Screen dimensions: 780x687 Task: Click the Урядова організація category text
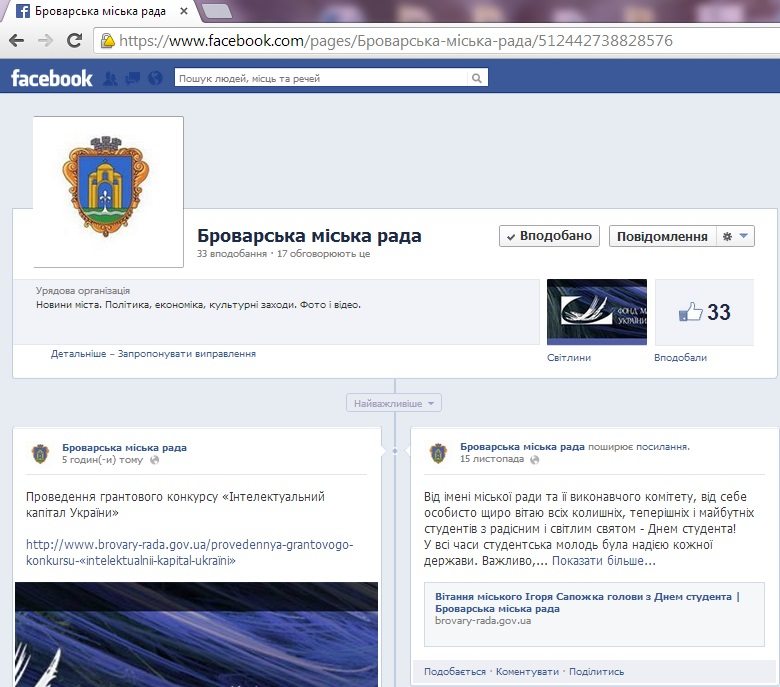click(x=83, y=291)
